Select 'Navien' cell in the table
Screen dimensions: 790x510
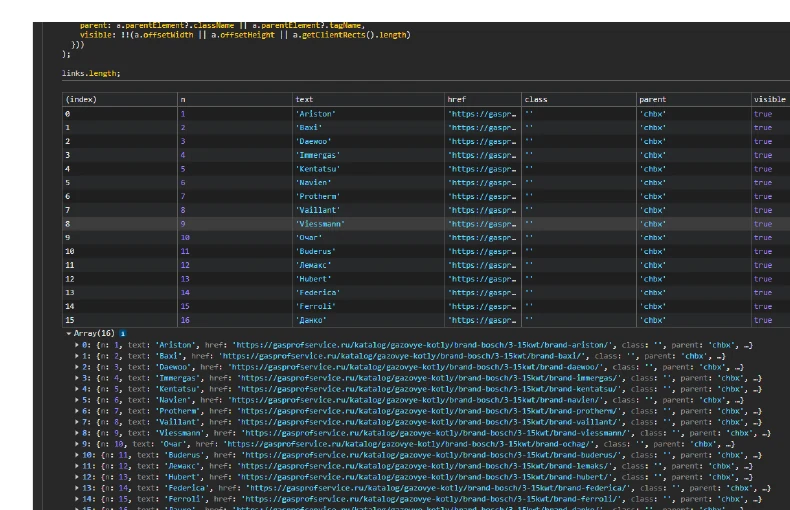pos(368,182)
